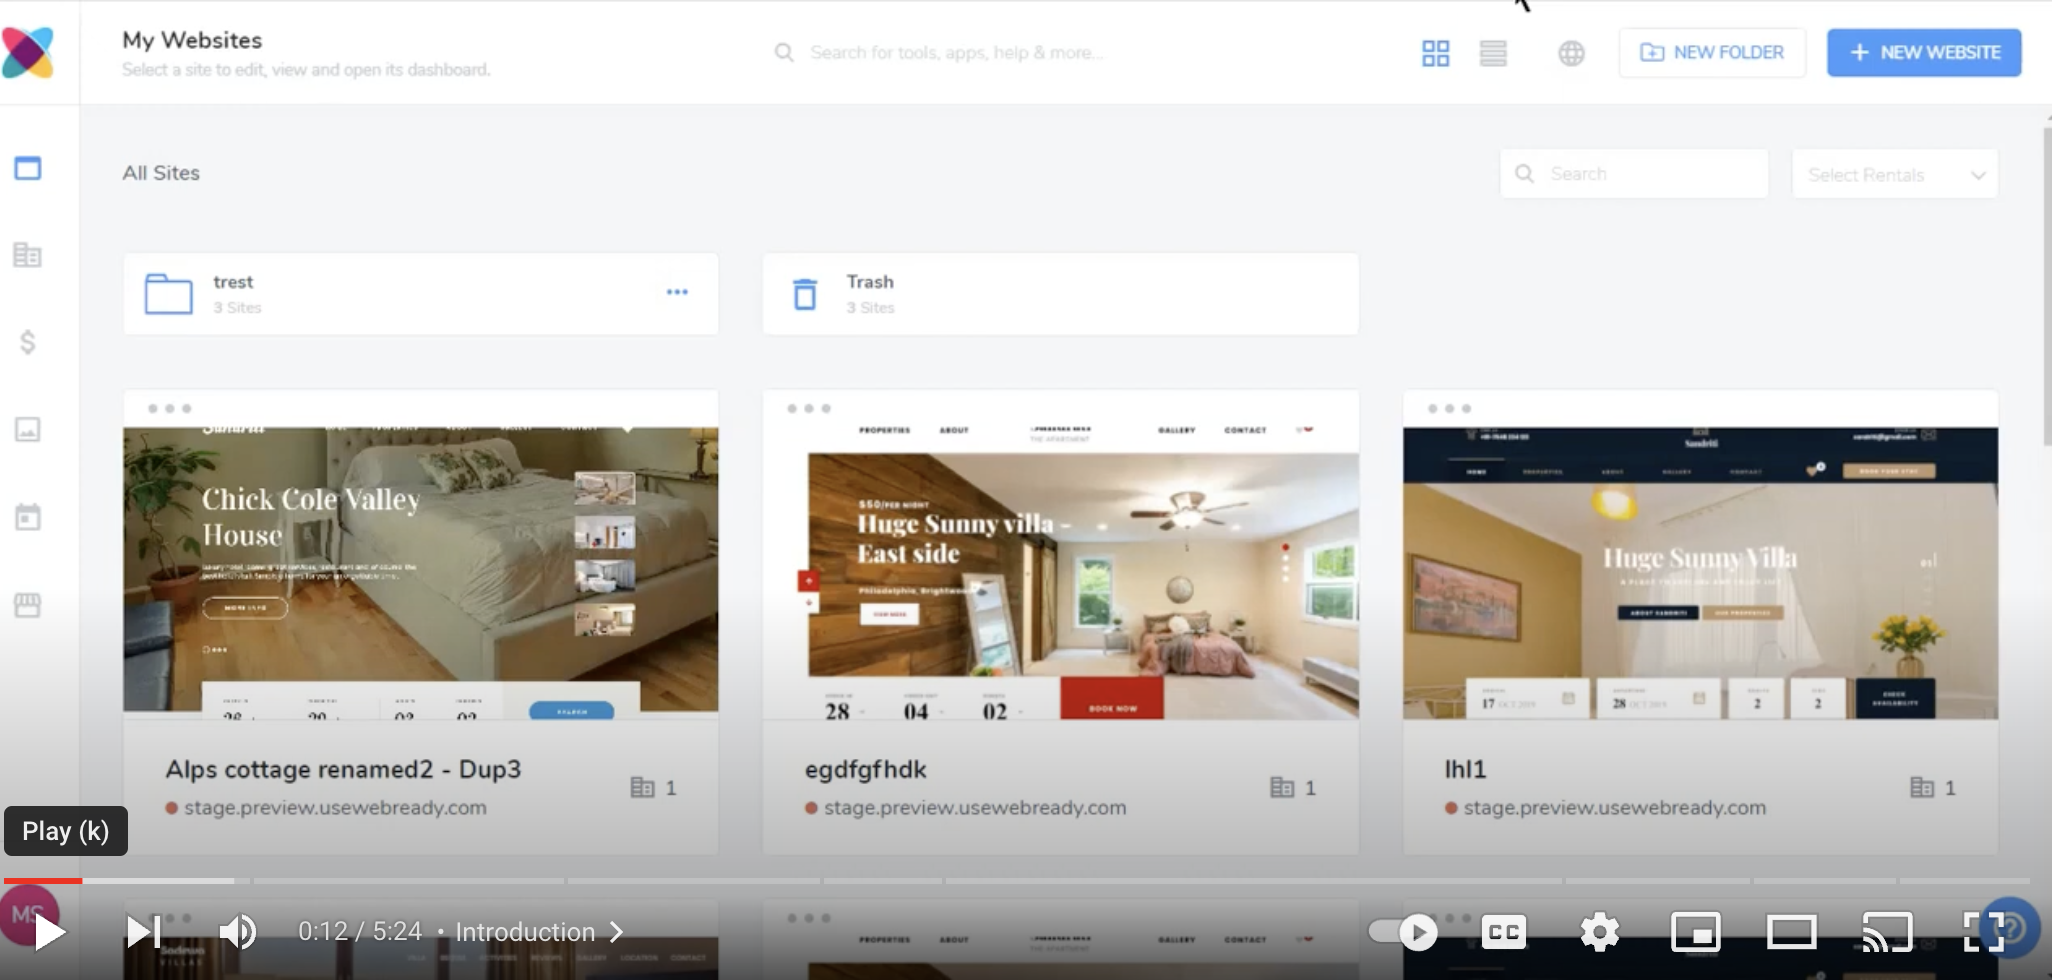
Task: Expand the Select Rentals dropdown
Action: pyautogui.click(x=1894, y=175)
